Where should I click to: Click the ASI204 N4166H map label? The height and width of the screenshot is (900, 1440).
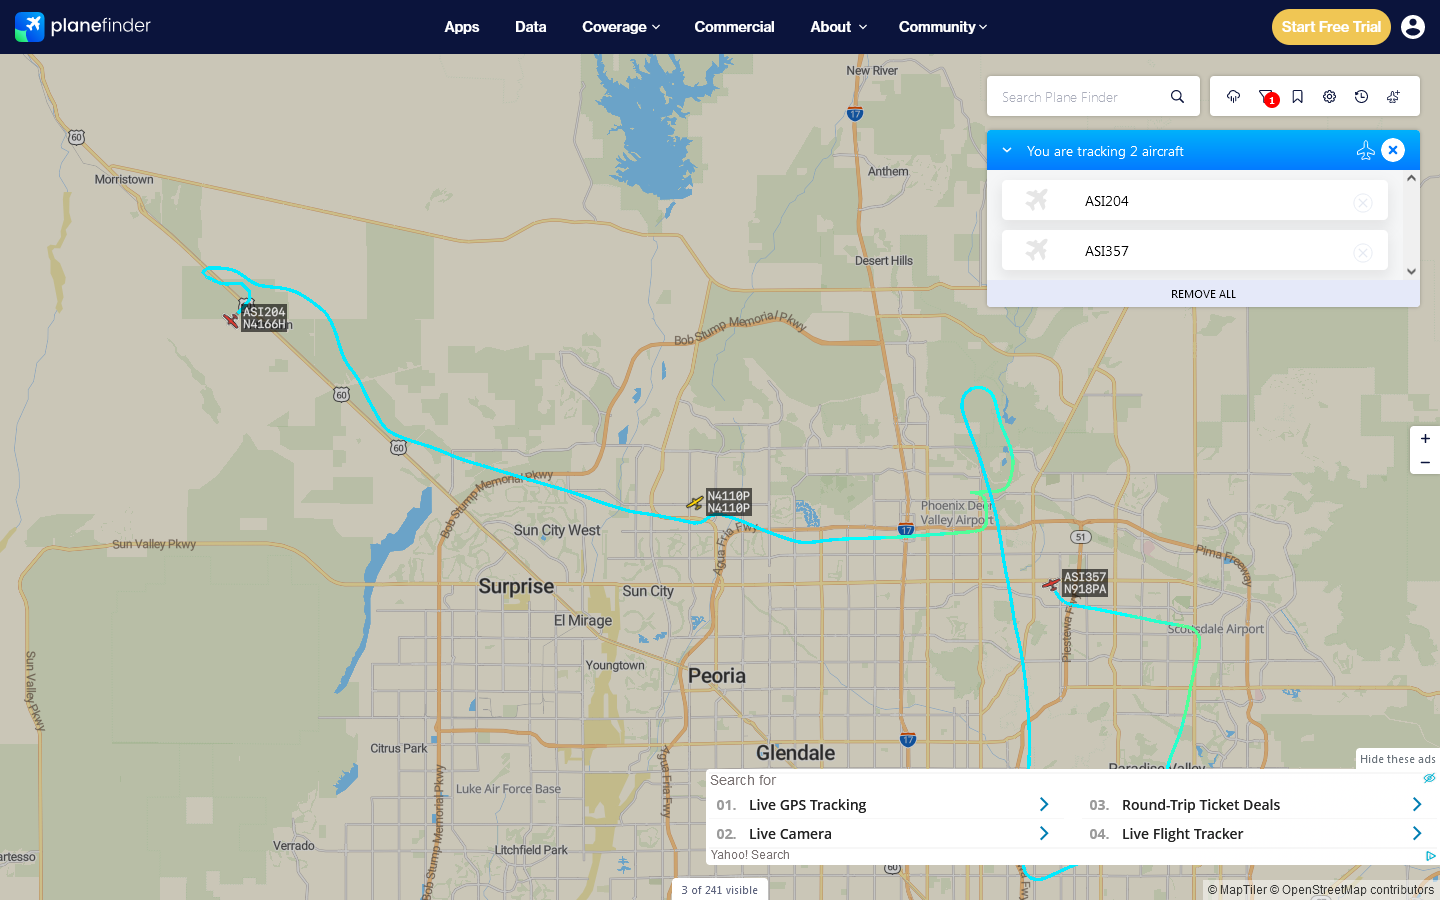coord(264,318)
